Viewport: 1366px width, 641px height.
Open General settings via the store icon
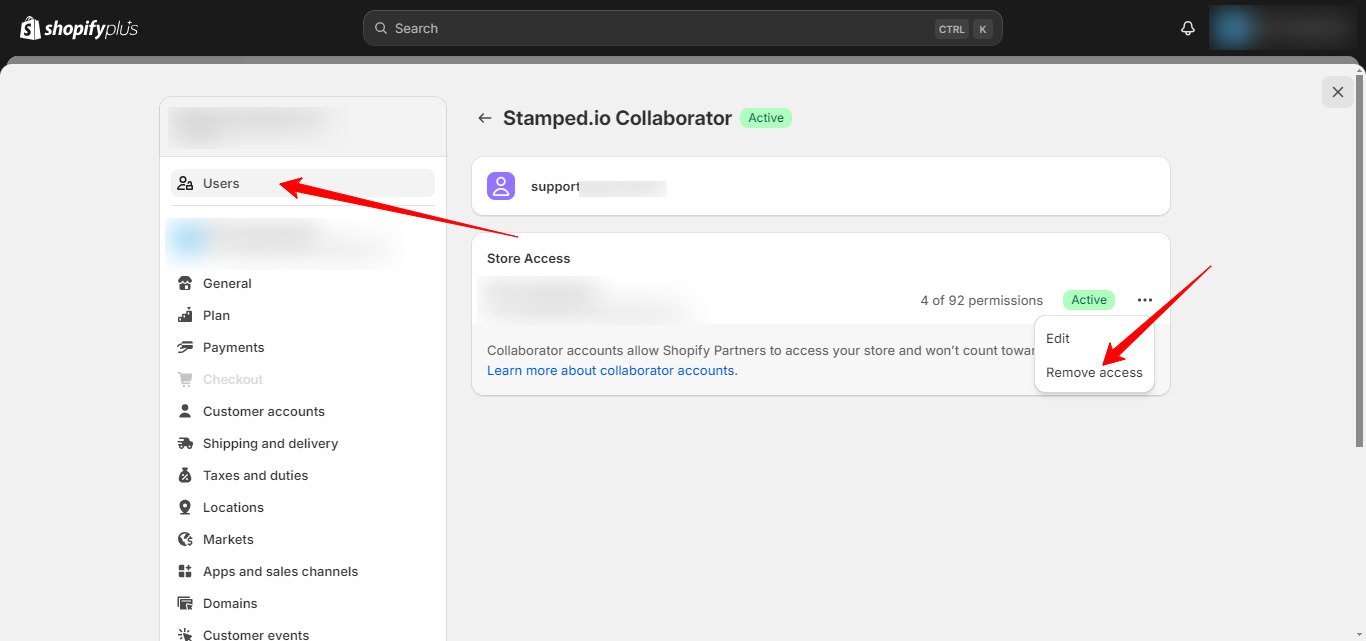[186, 283]
